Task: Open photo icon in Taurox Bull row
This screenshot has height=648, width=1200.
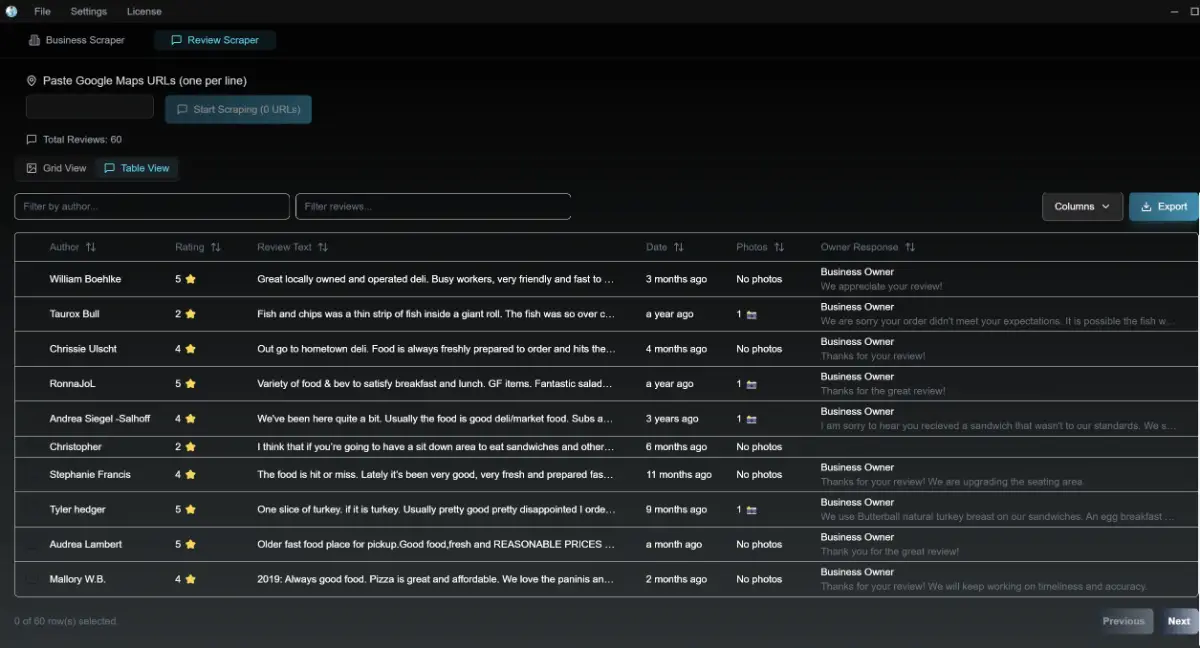Action: pyautogui.click(x=751, y=314)
